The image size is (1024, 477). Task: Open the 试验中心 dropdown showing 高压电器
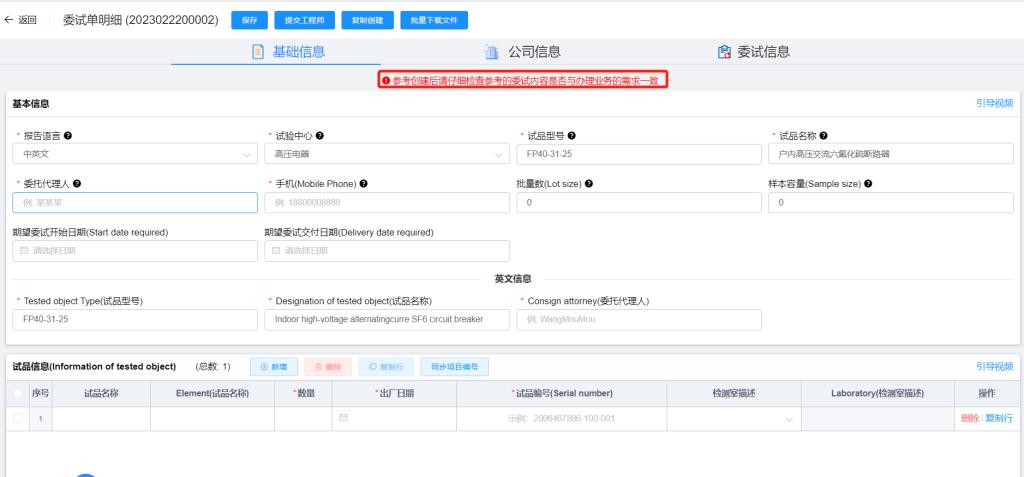pyautogui.click(x=385, y=154)
